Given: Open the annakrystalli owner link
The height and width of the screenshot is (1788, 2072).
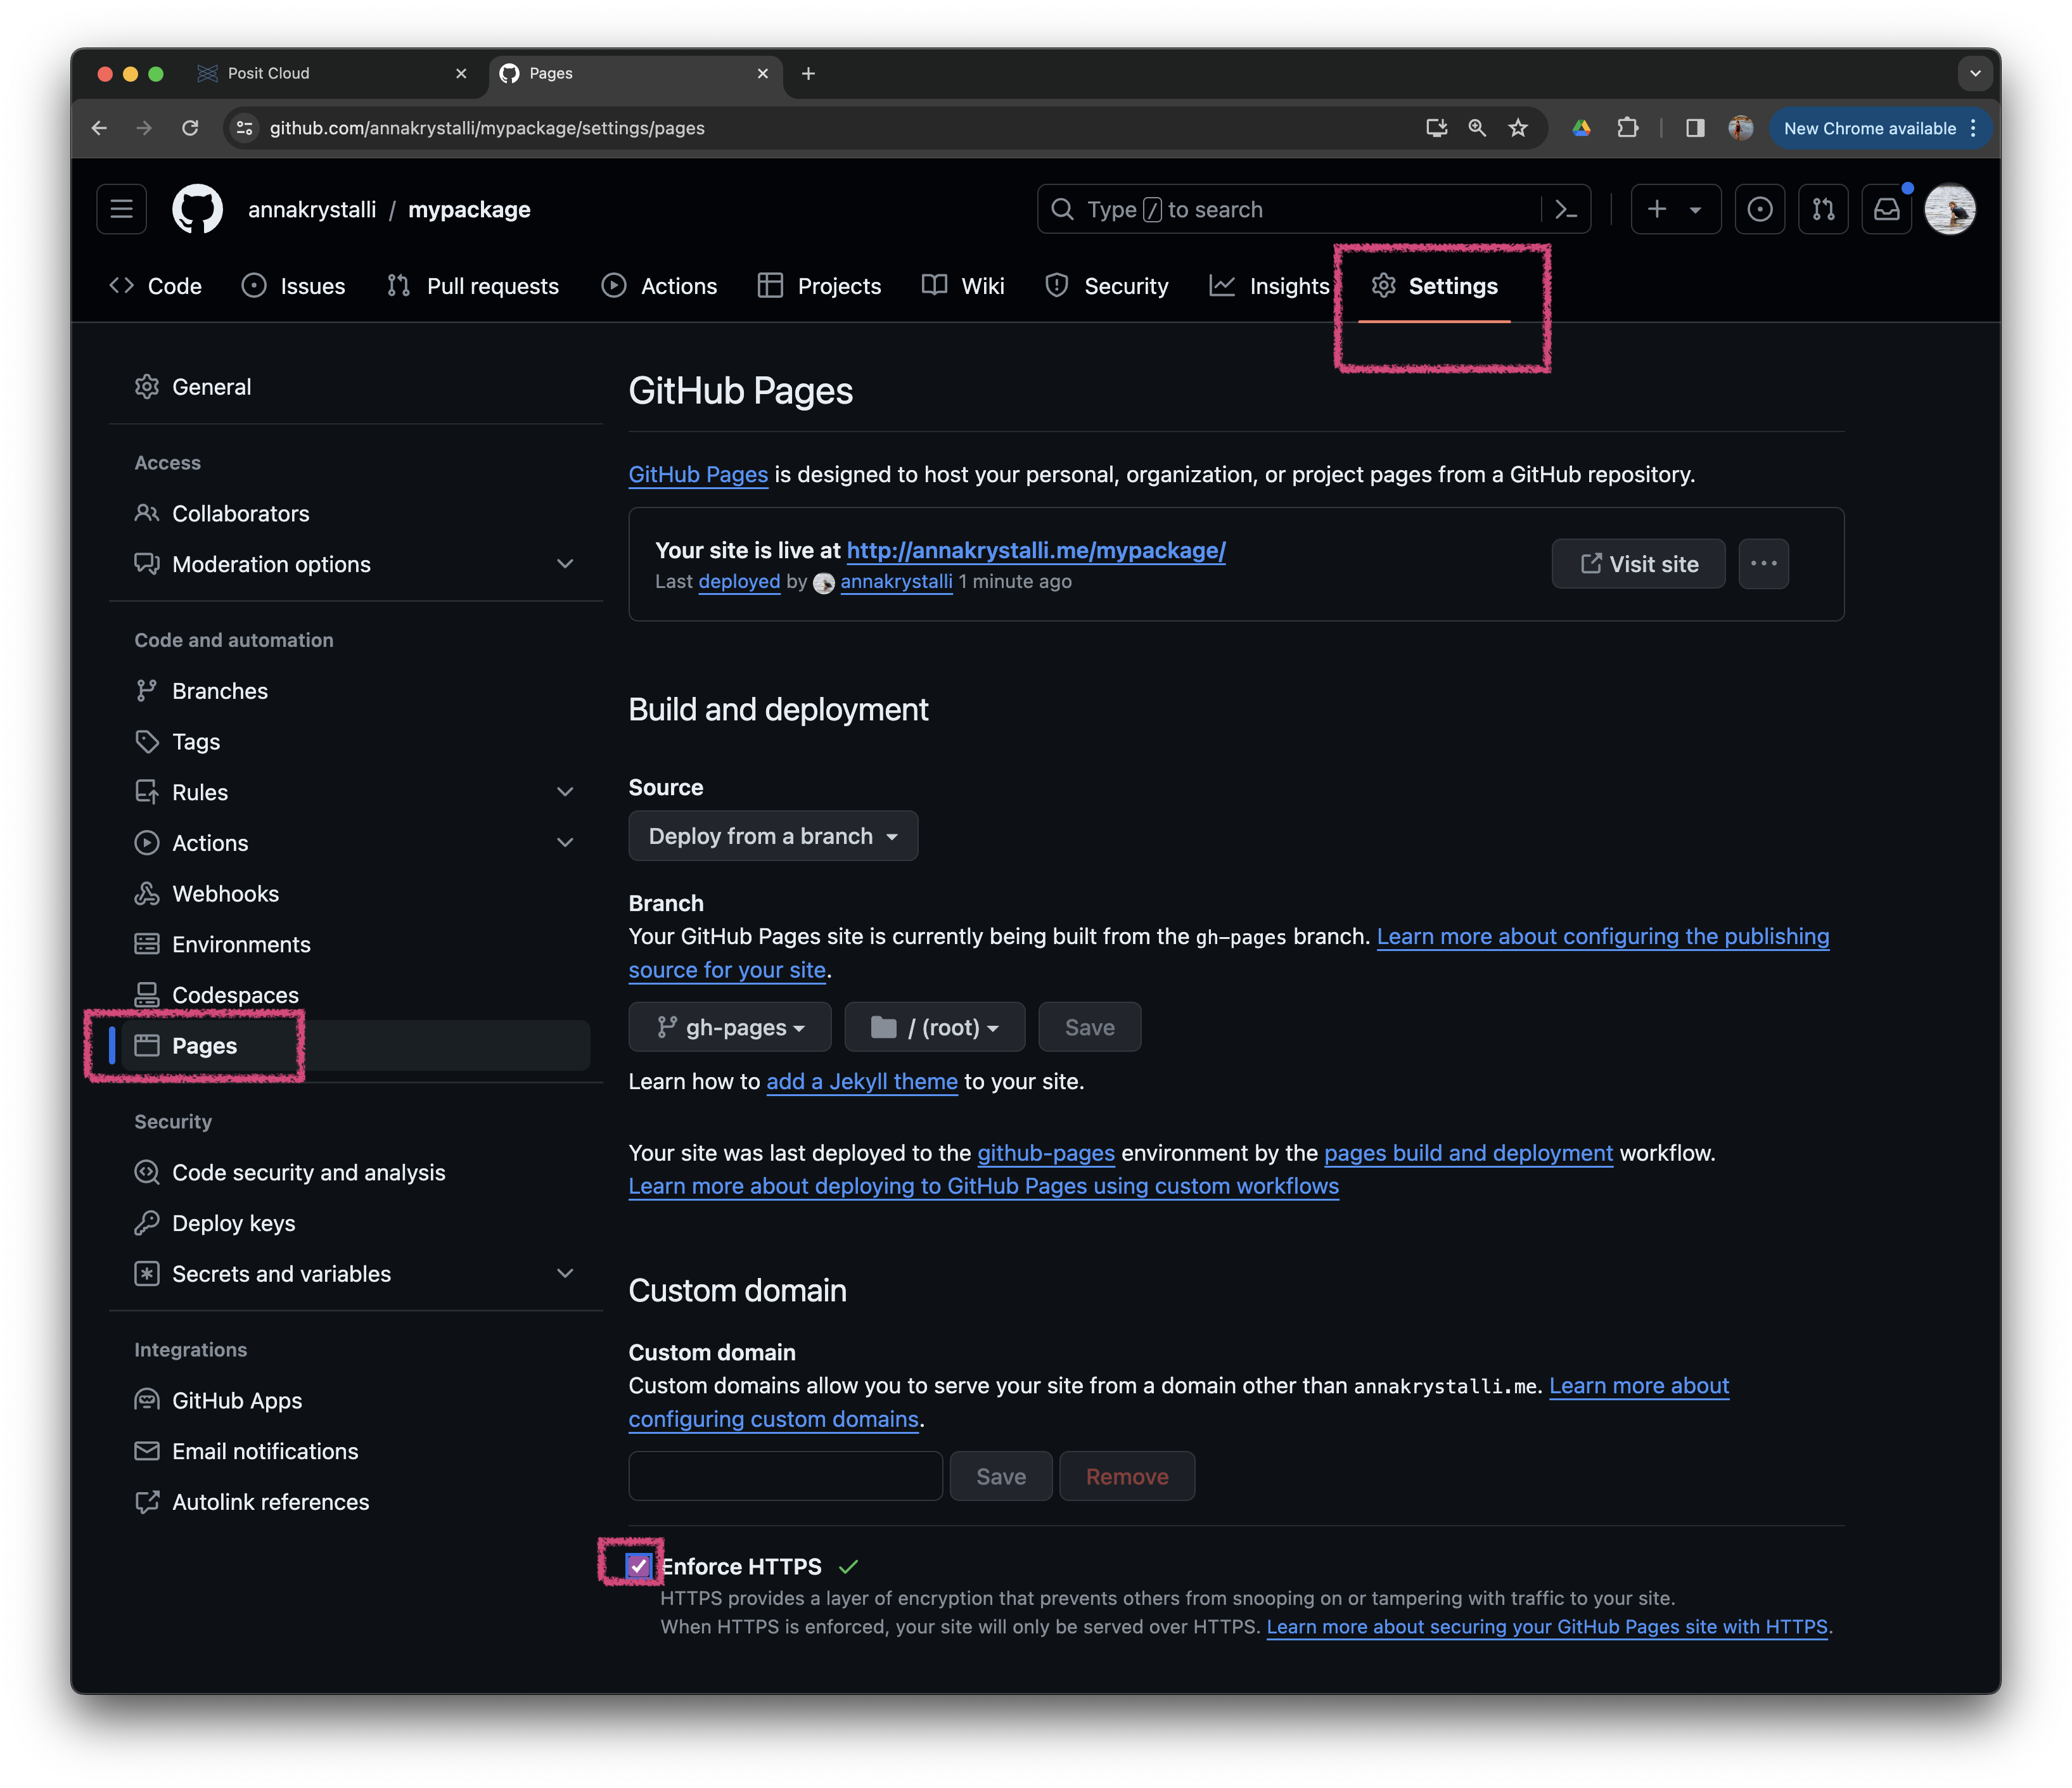Looking at the screenshot, I should [312, 210].
